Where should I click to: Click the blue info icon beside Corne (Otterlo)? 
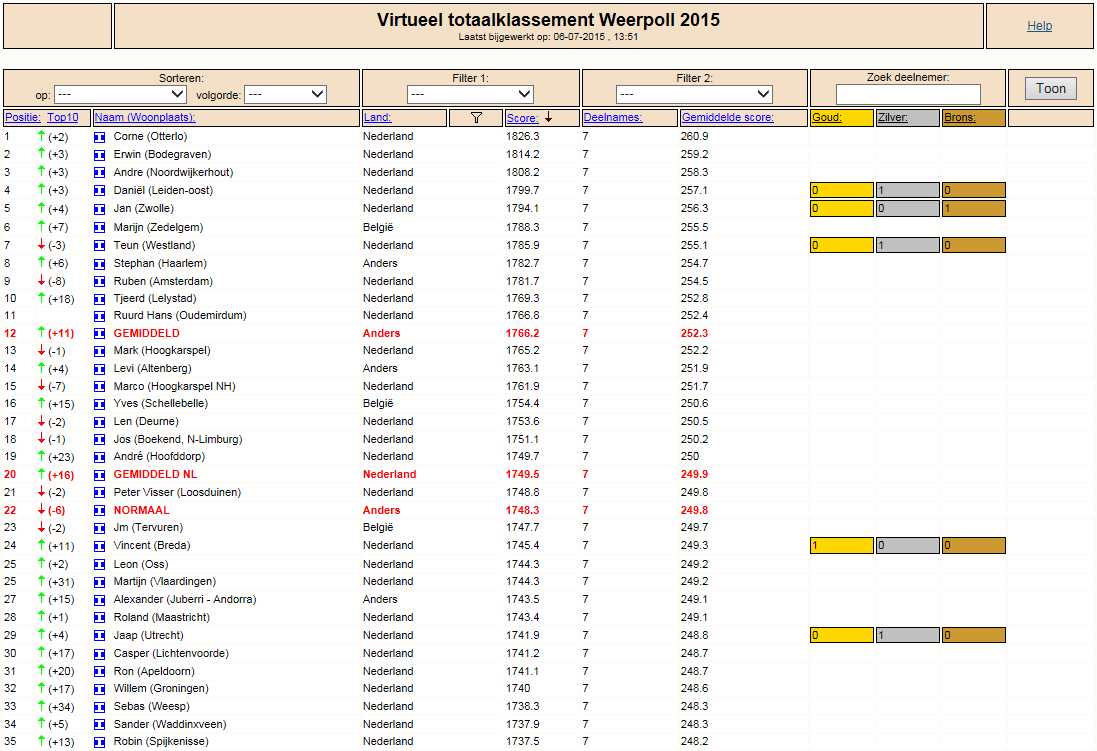(99, 137)
